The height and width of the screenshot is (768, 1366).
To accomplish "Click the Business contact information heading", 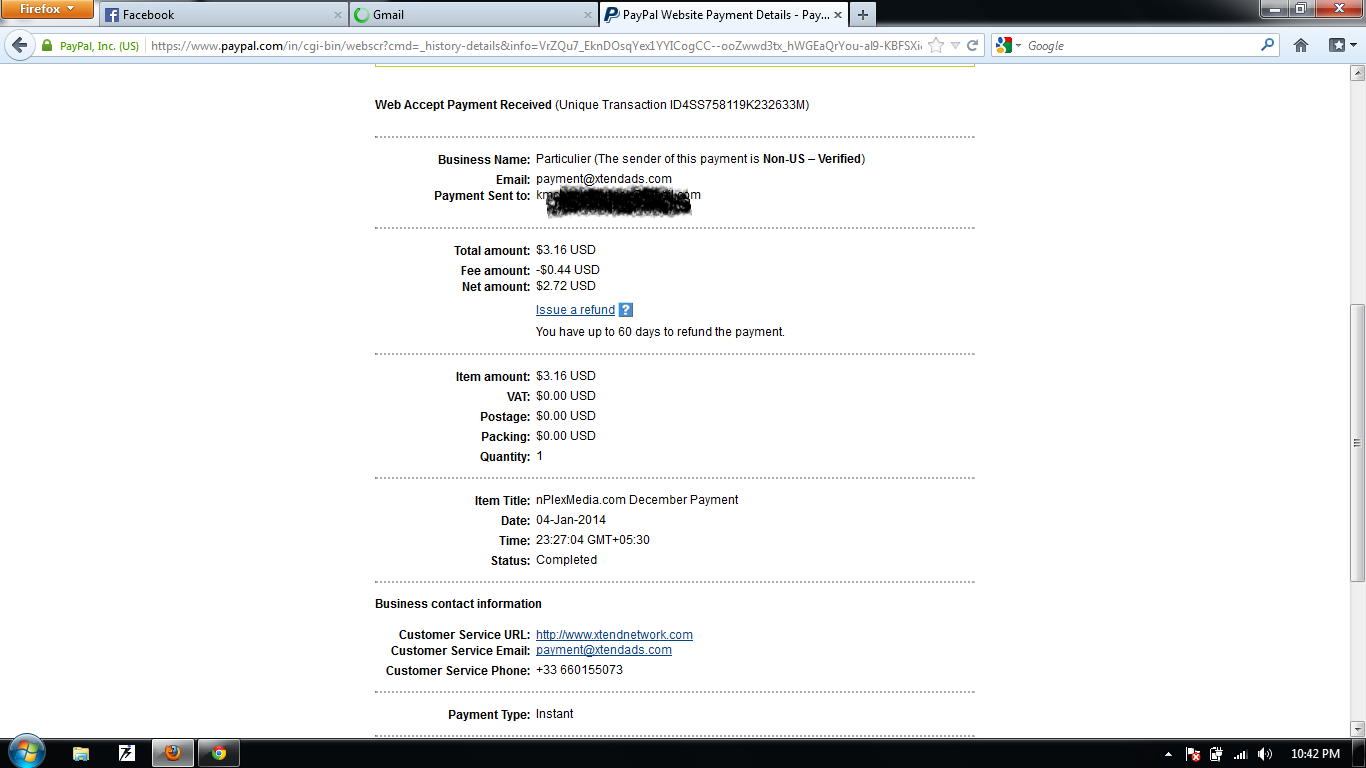I will click(x=458, y=604).
